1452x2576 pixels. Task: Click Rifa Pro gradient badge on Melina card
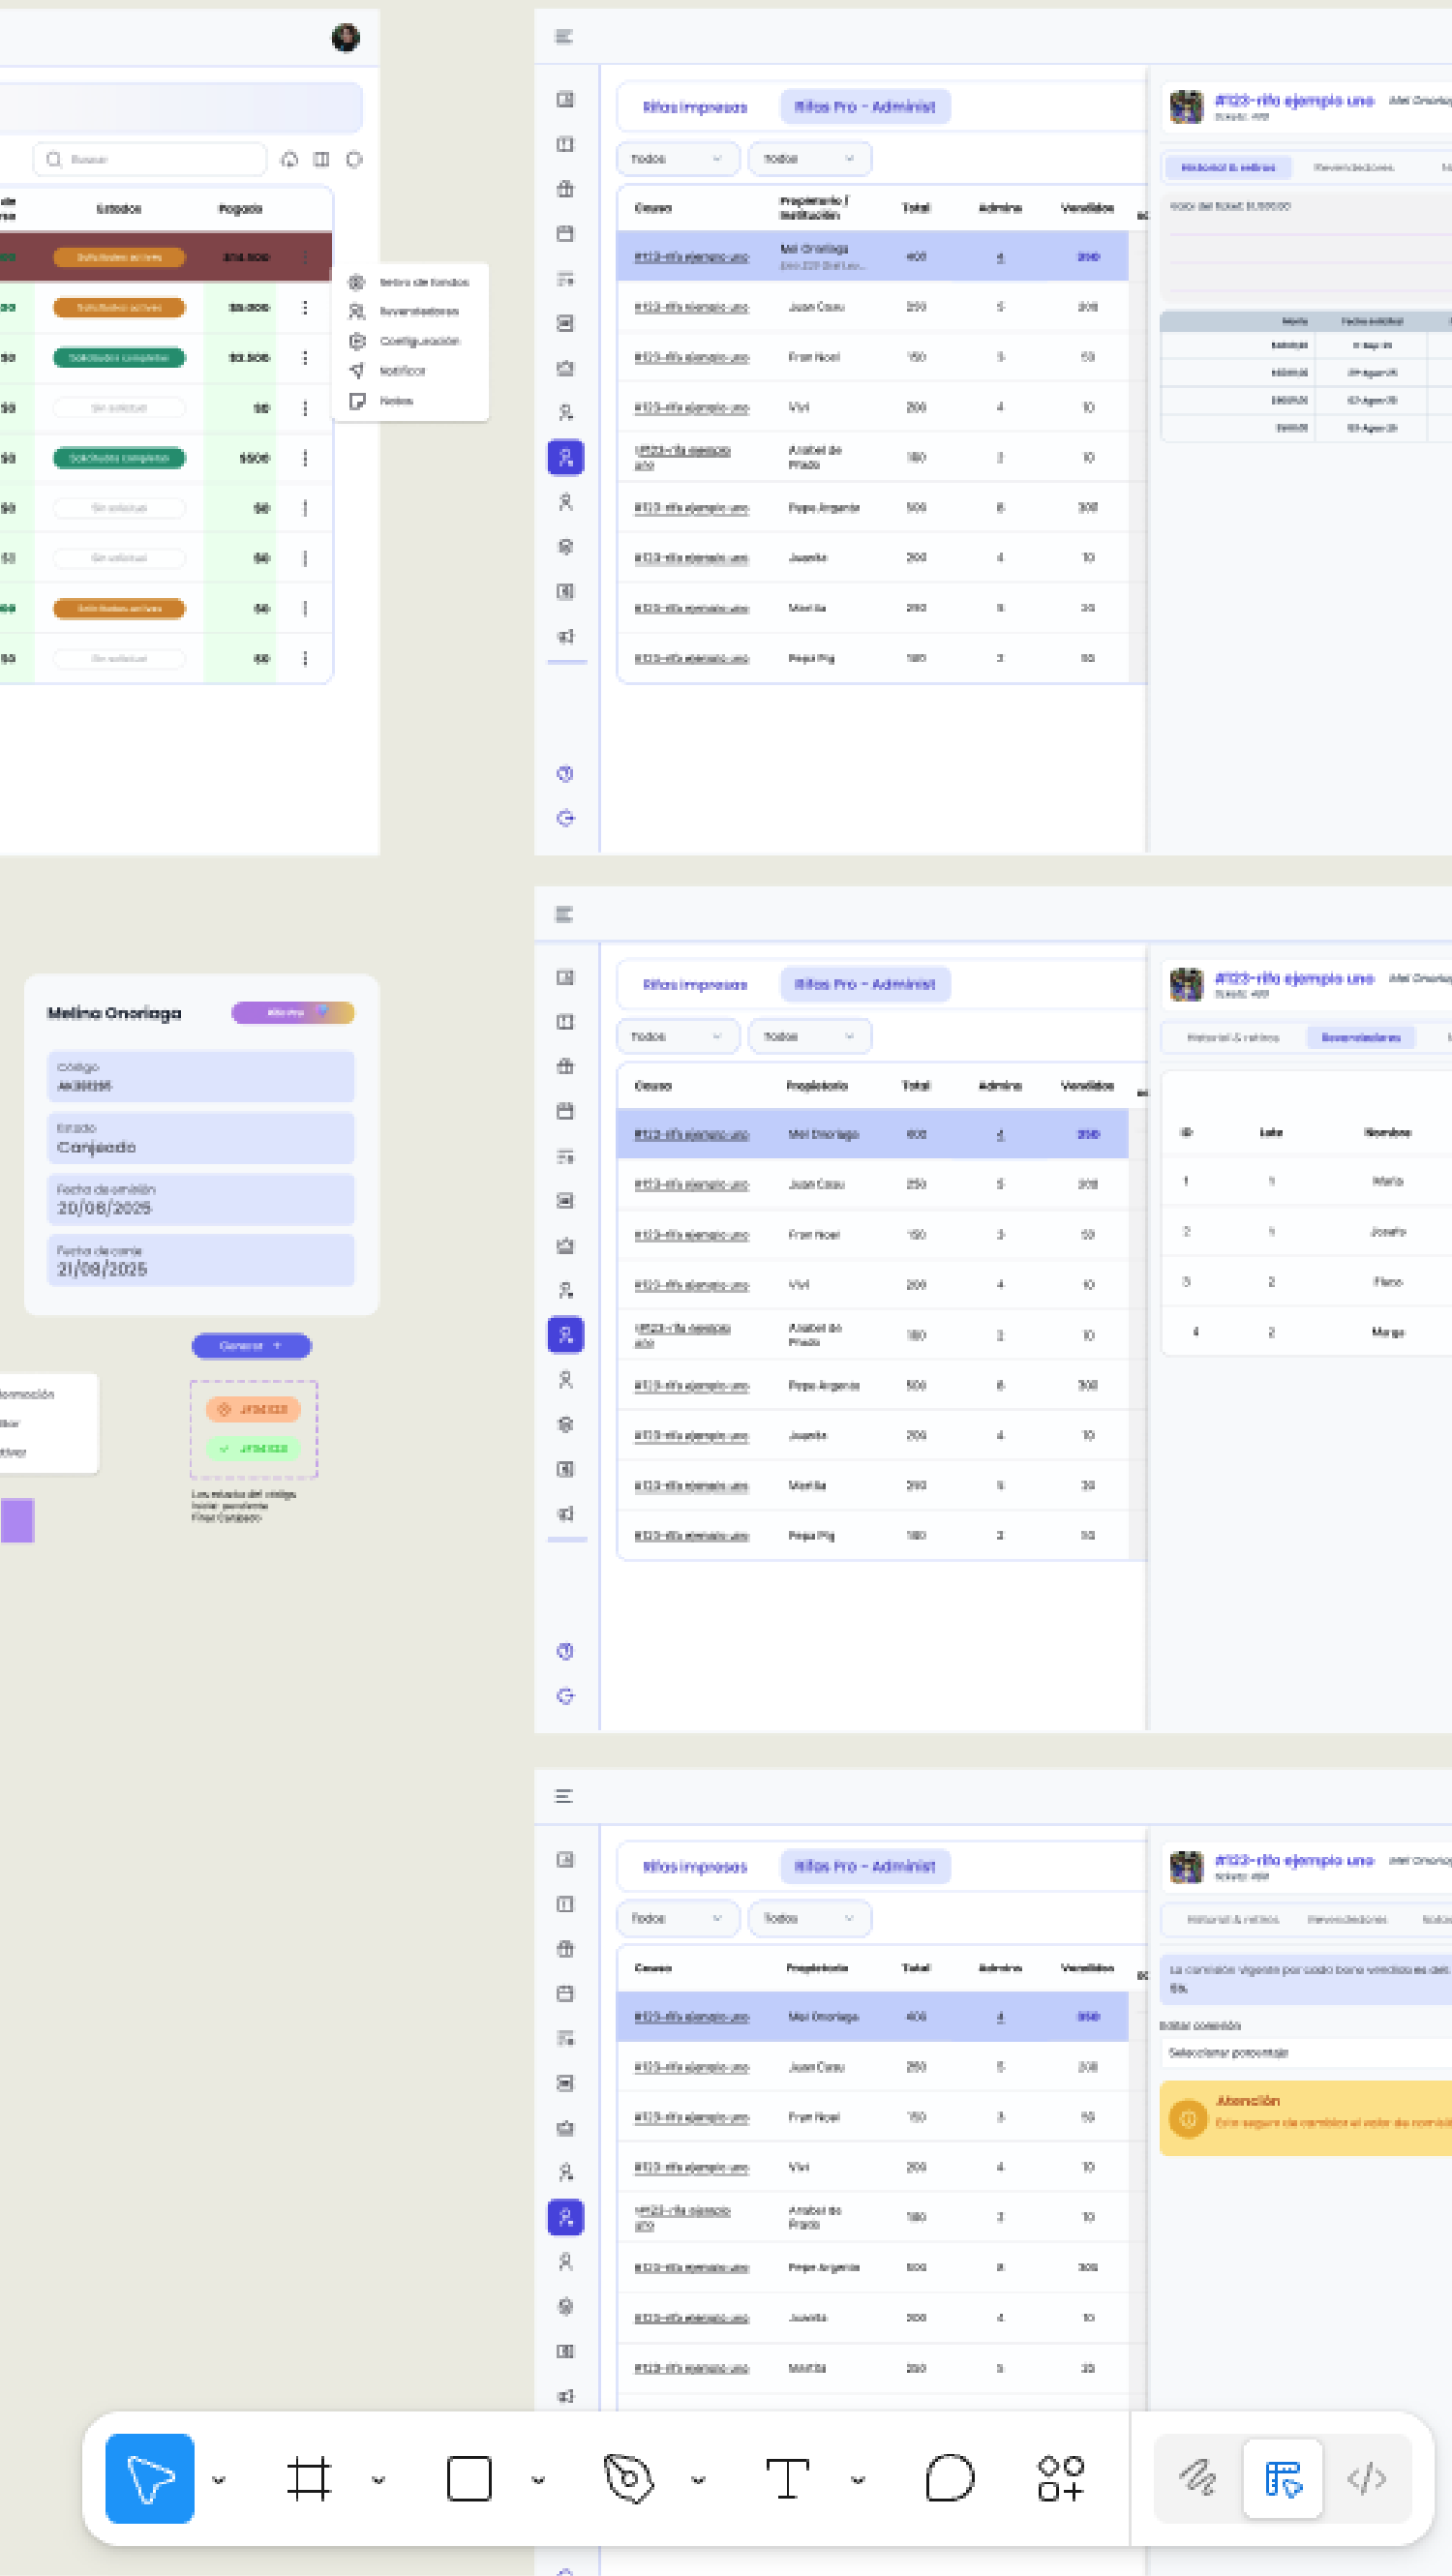[x=293, y=1013]
